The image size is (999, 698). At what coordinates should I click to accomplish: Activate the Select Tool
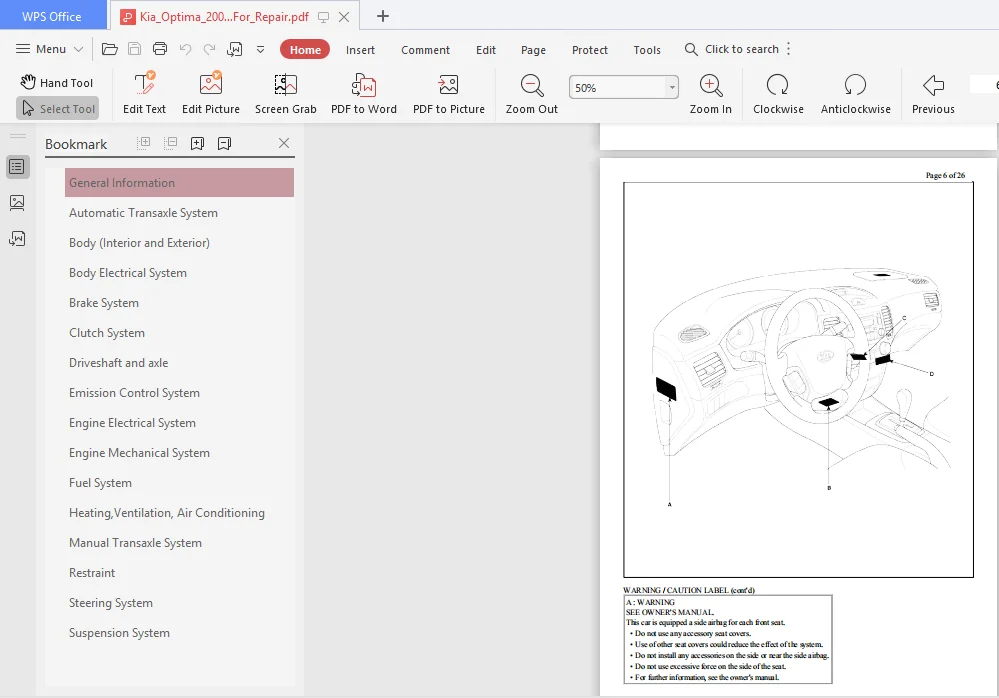[x=58, y=109]
